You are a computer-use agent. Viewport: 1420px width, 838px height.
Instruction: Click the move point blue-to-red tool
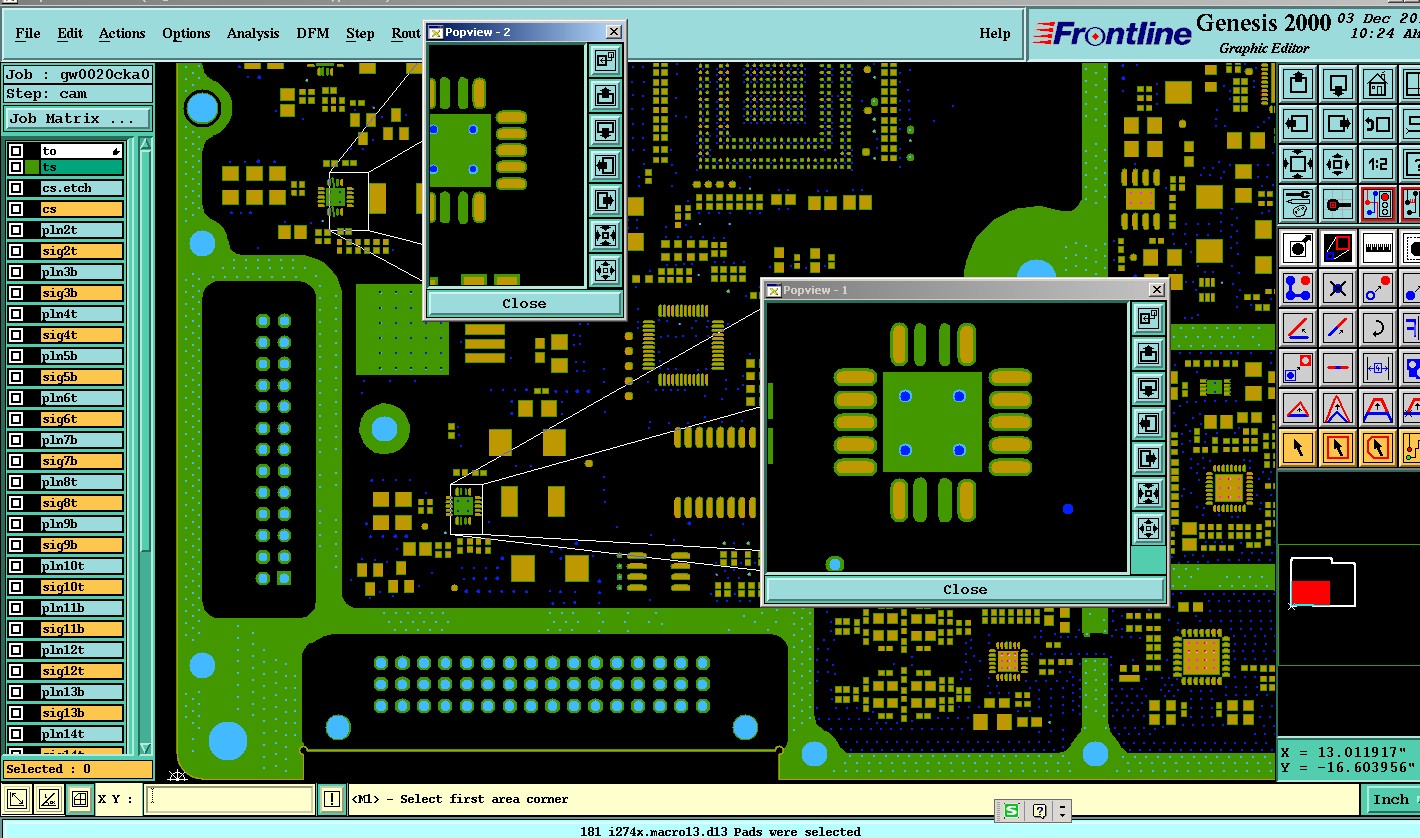[1379, 289]
